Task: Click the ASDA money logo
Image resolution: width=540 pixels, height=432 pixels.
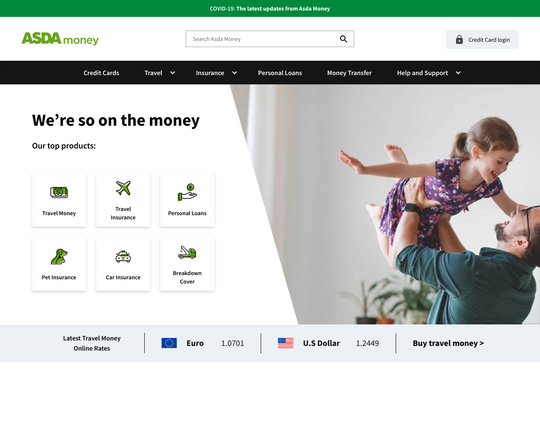Action: pos(60,39)
